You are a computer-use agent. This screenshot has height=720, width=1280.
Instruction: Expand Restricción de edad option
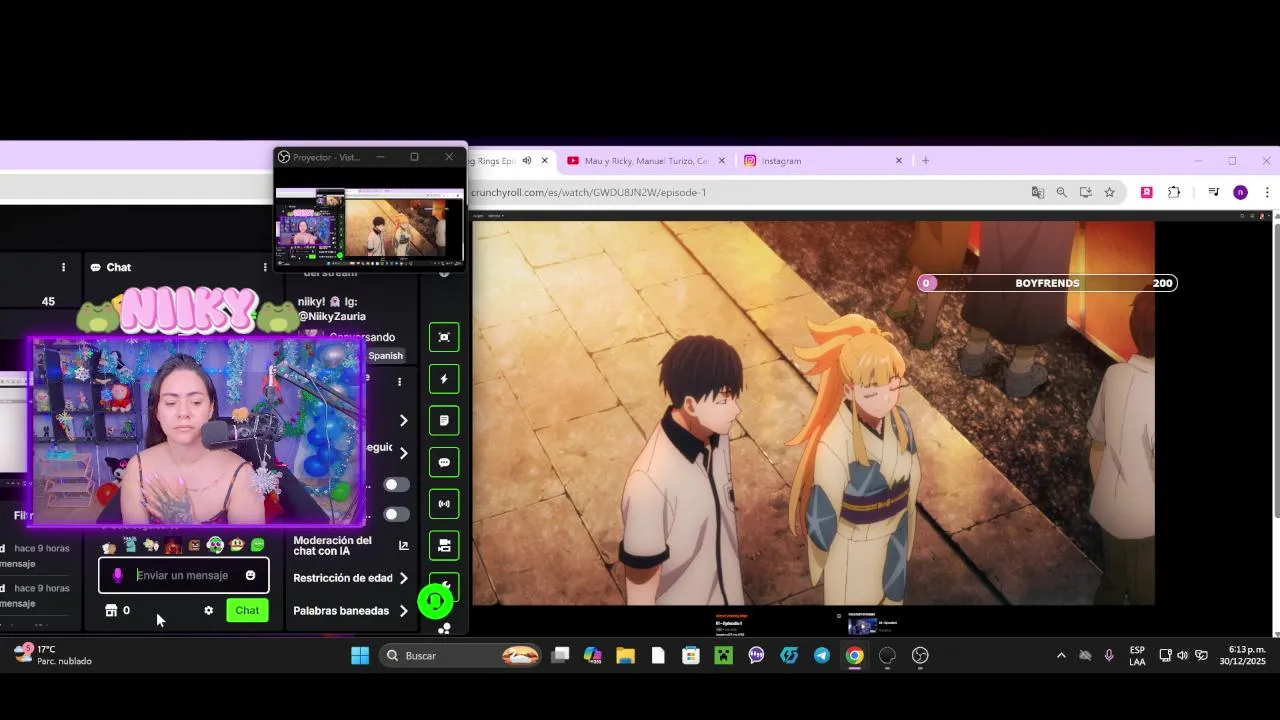351,578
